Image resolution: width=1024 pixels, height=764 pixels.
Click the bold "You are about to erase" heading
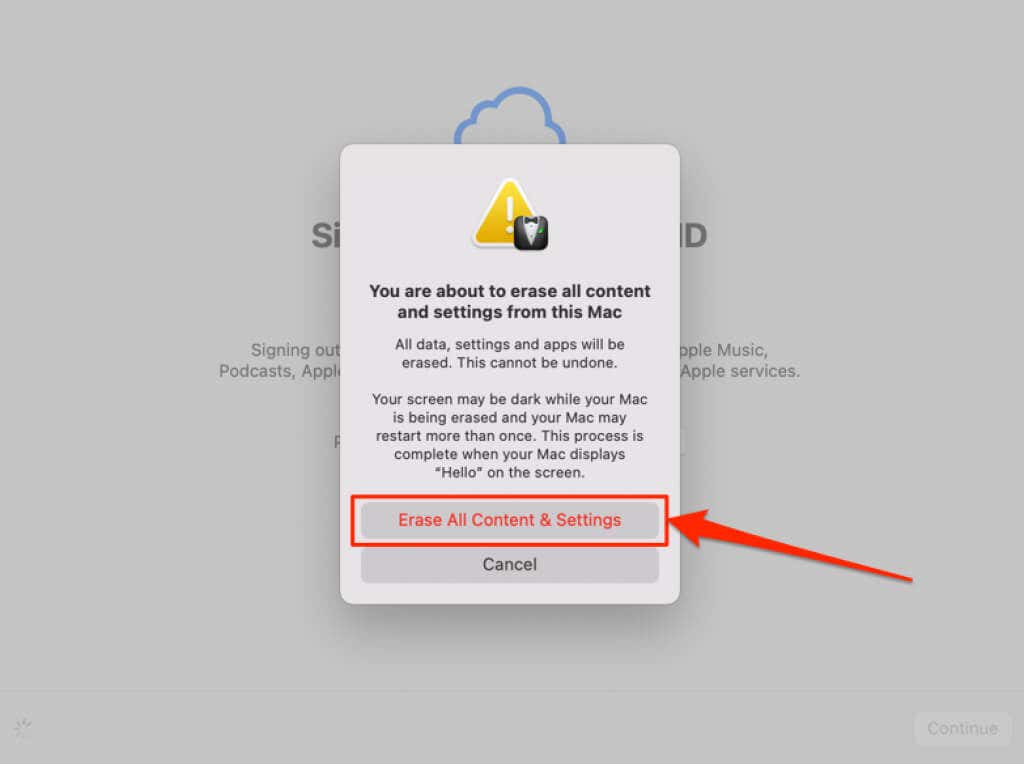point(509,301)
